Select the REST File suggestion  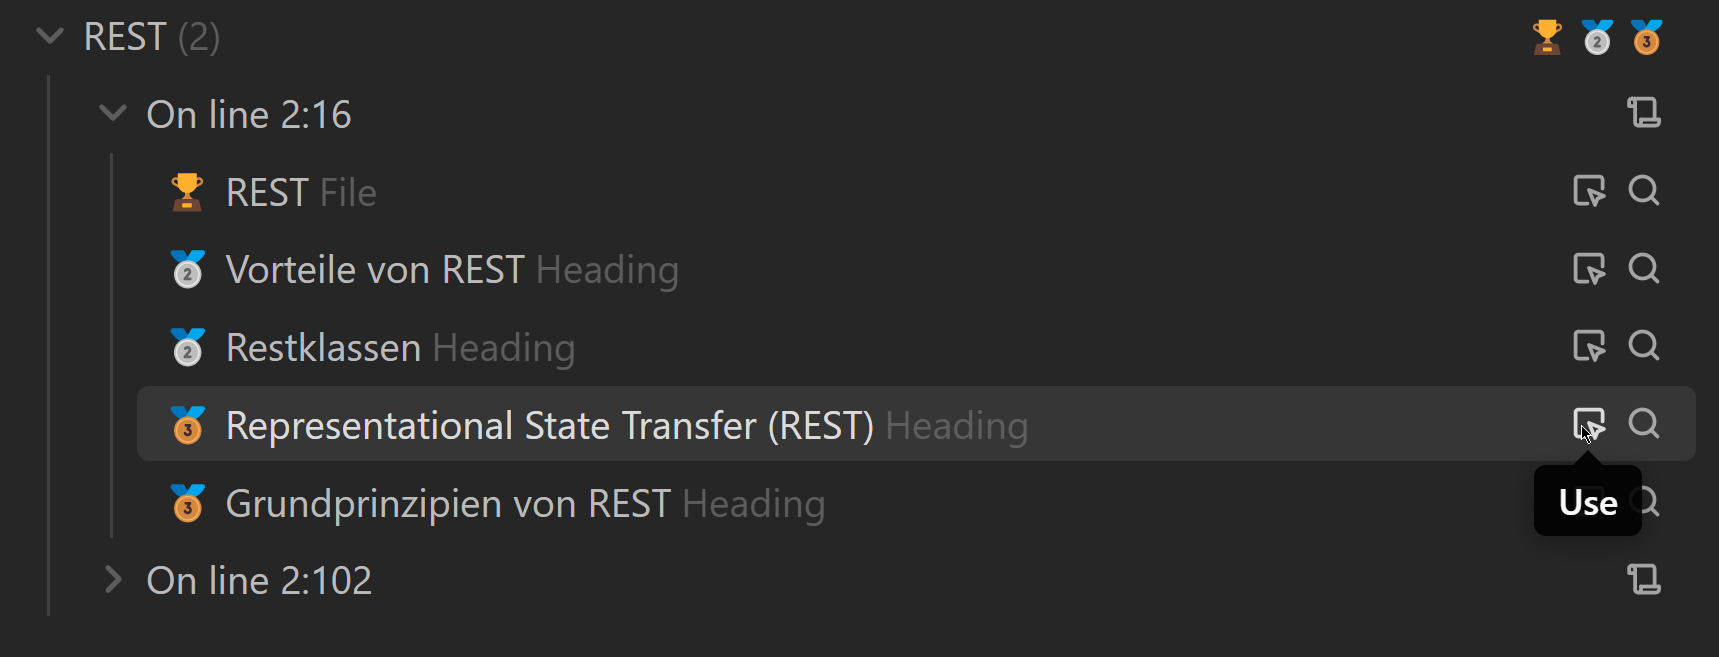300,193
